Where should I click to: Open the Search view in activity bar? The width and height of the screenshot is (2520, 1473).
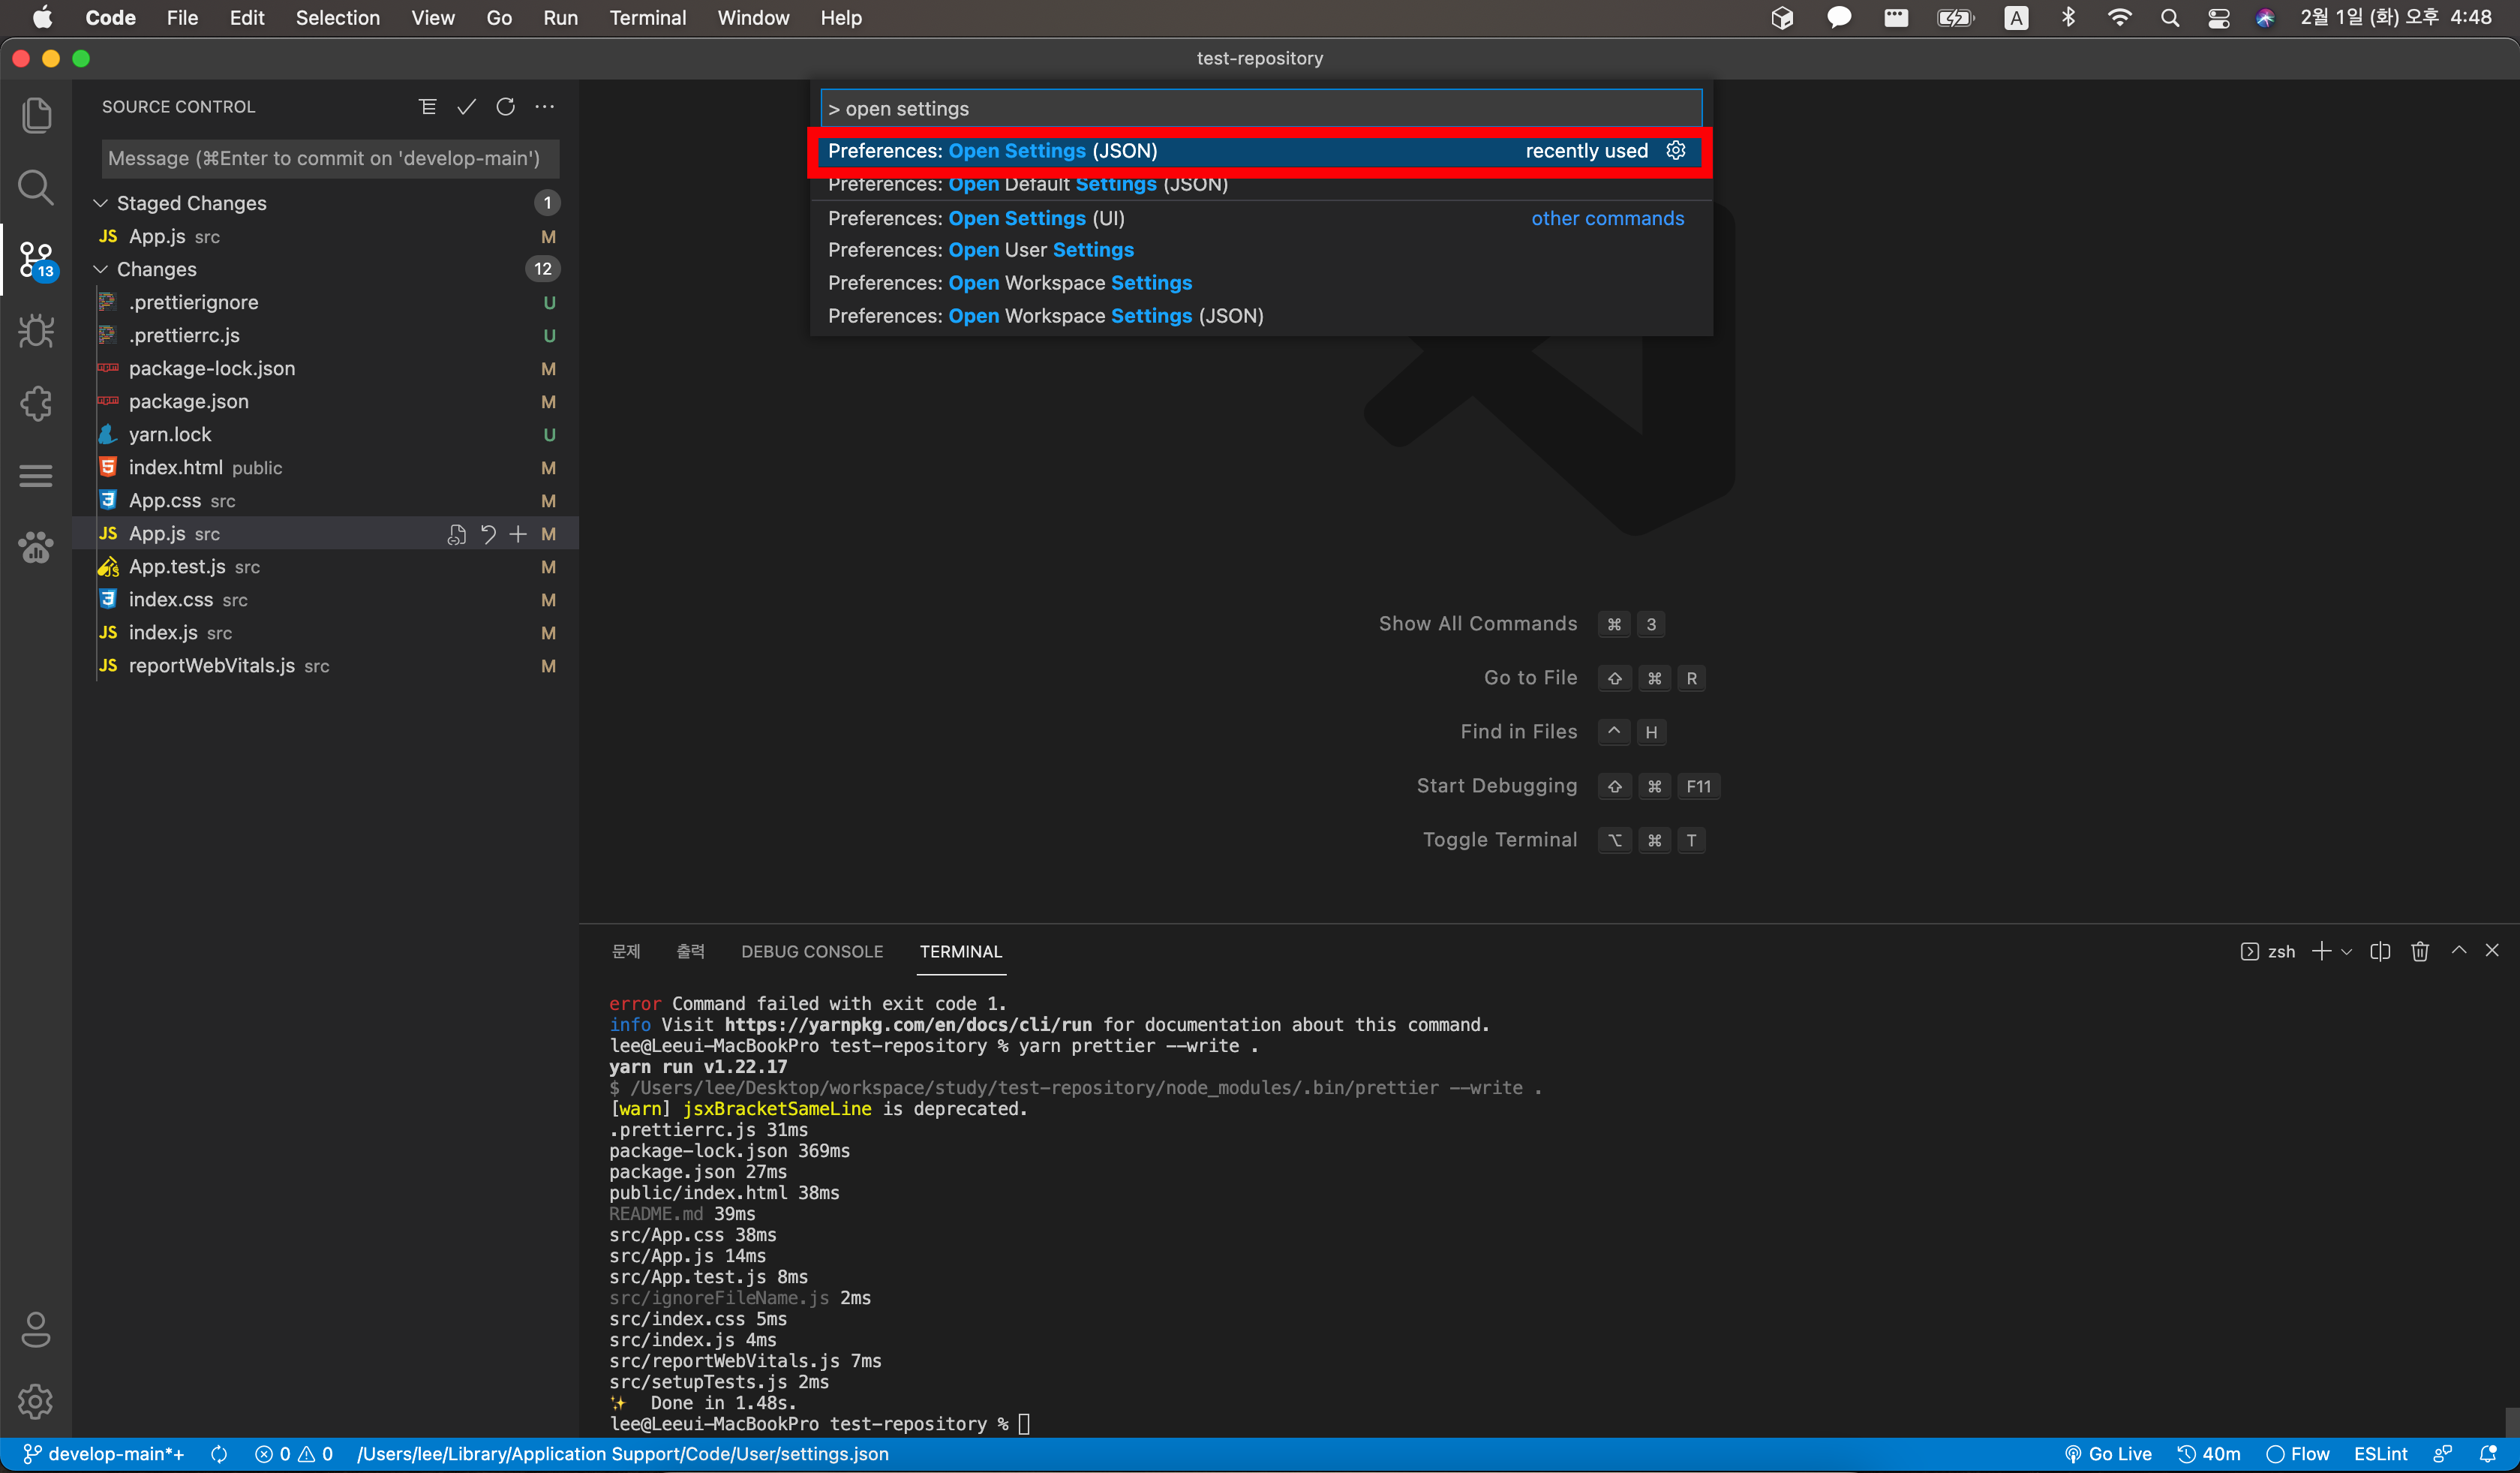36,187
